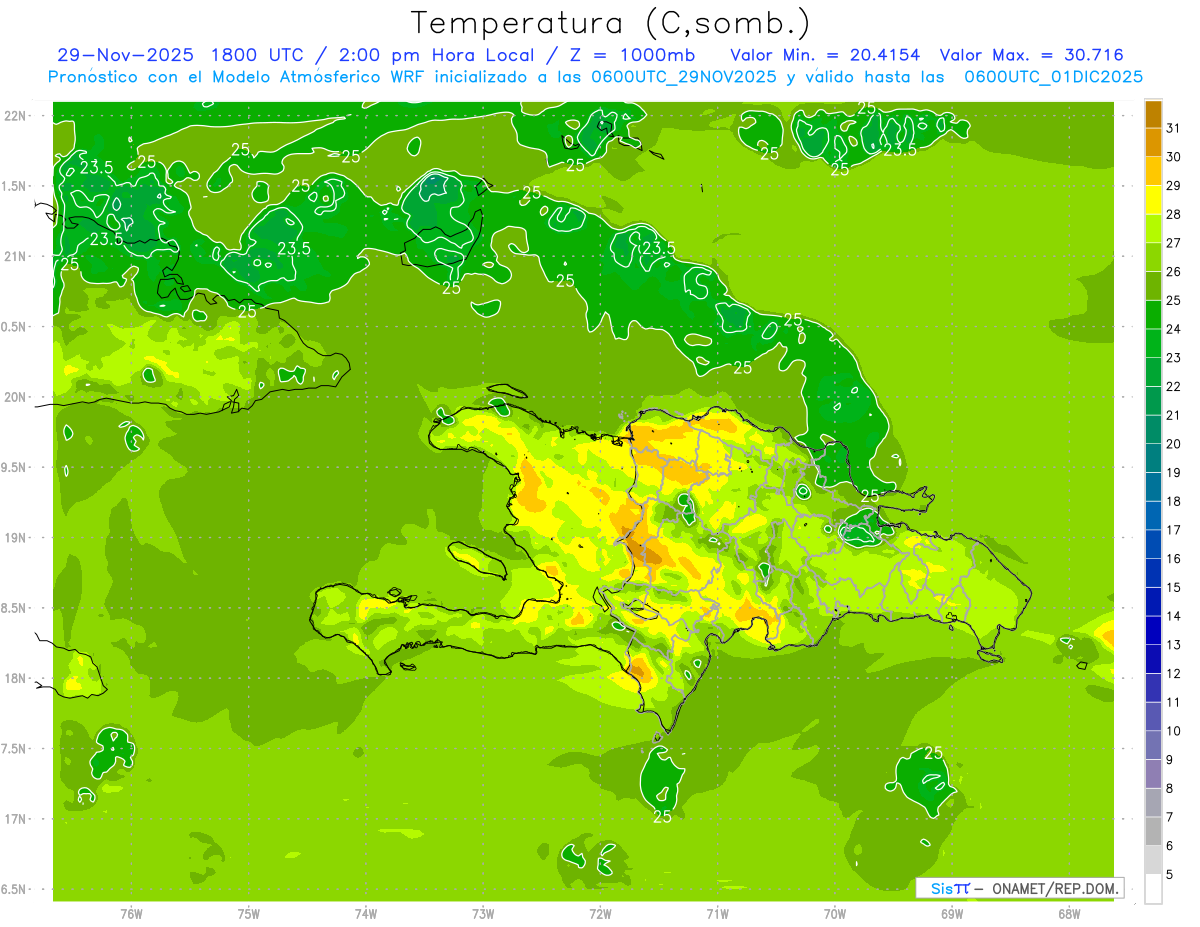Click the white swatch below 5
1200x927 pixels.
point(1153,890)
